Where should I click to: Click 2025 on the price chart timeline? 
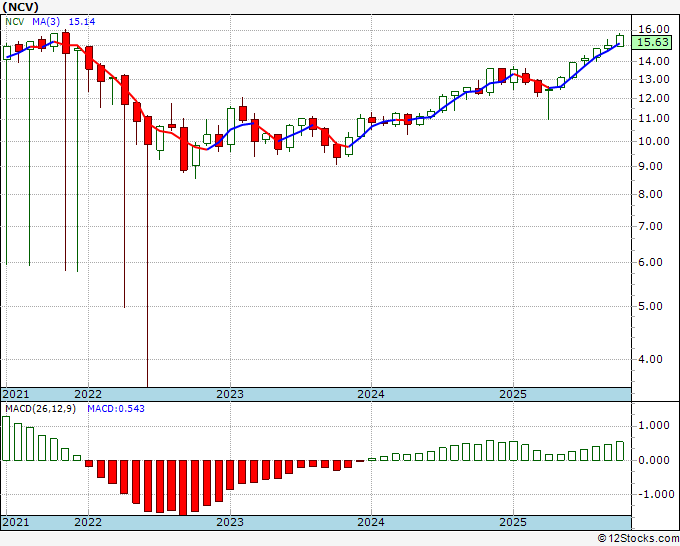click(x=513, y=394)
